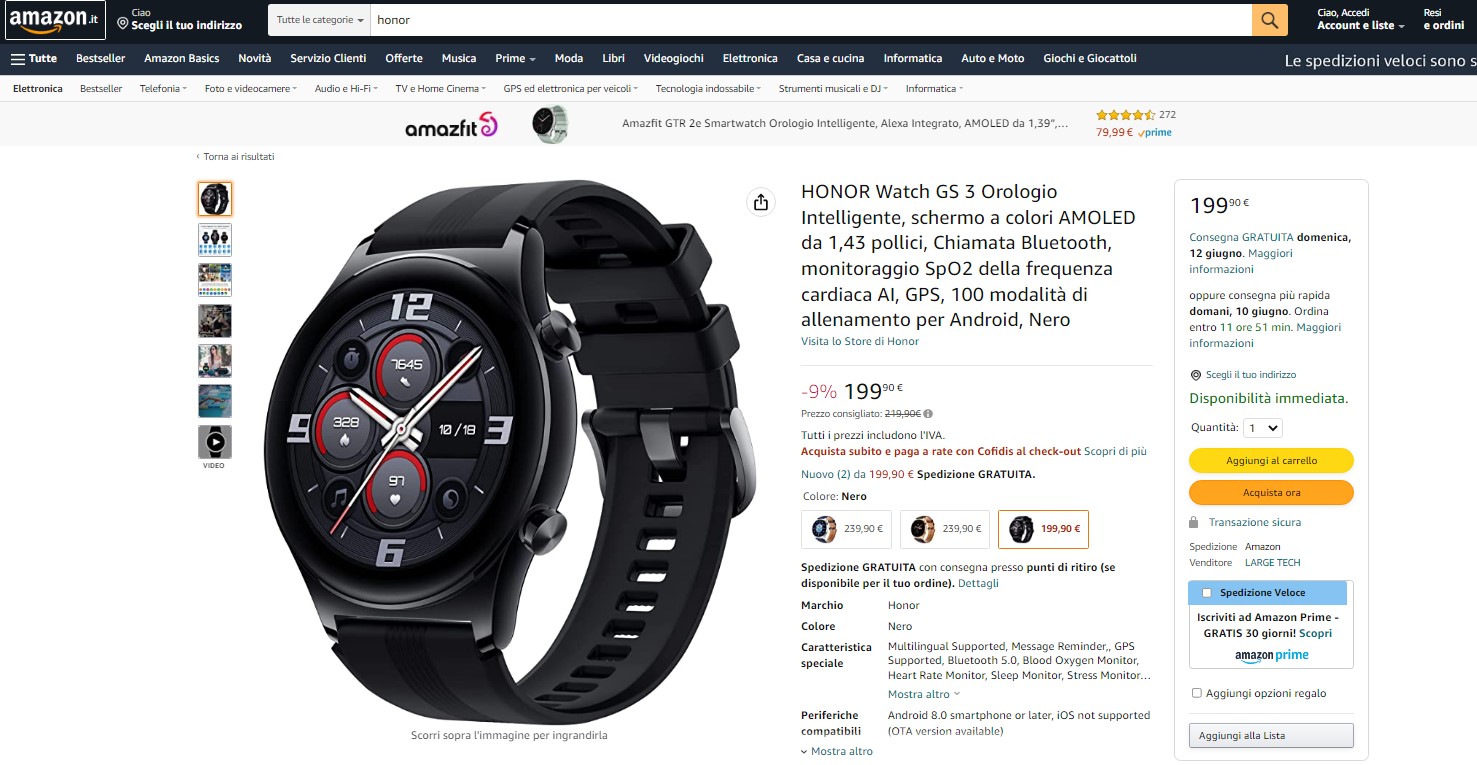1477x765 pixels.
Task: Open the Visita lo Store di Honor link
Action: [x=860, y=342]
